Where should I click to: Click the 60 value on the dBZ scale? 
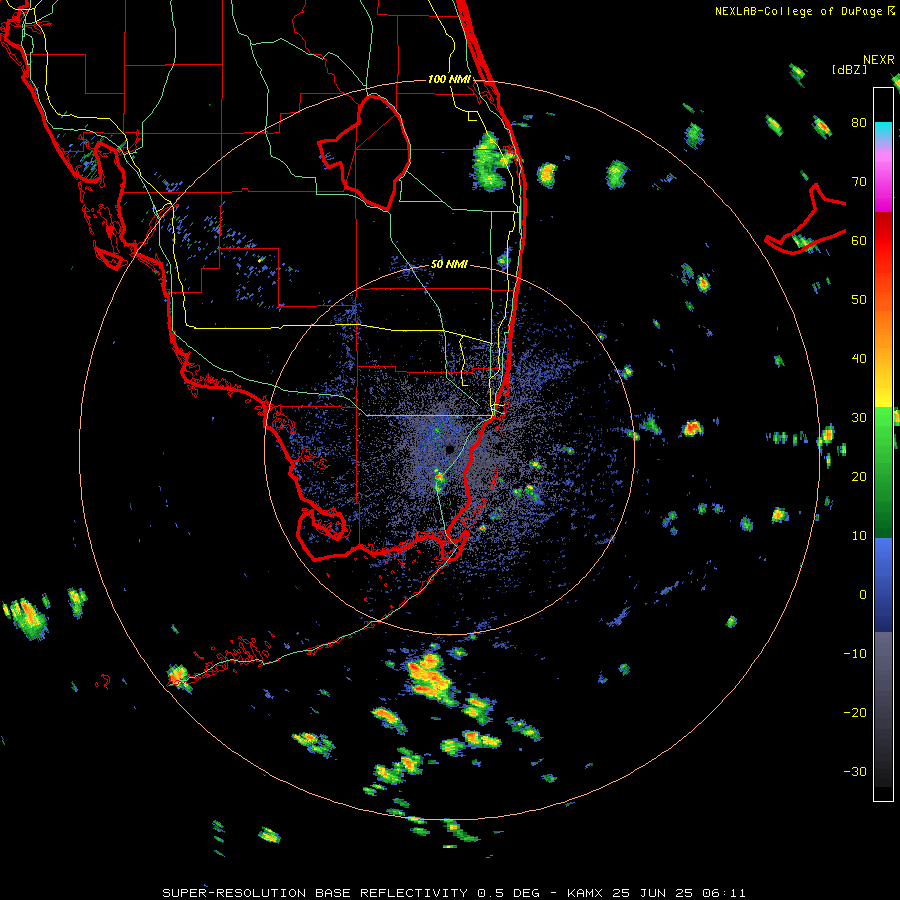(x=859, y=240)
